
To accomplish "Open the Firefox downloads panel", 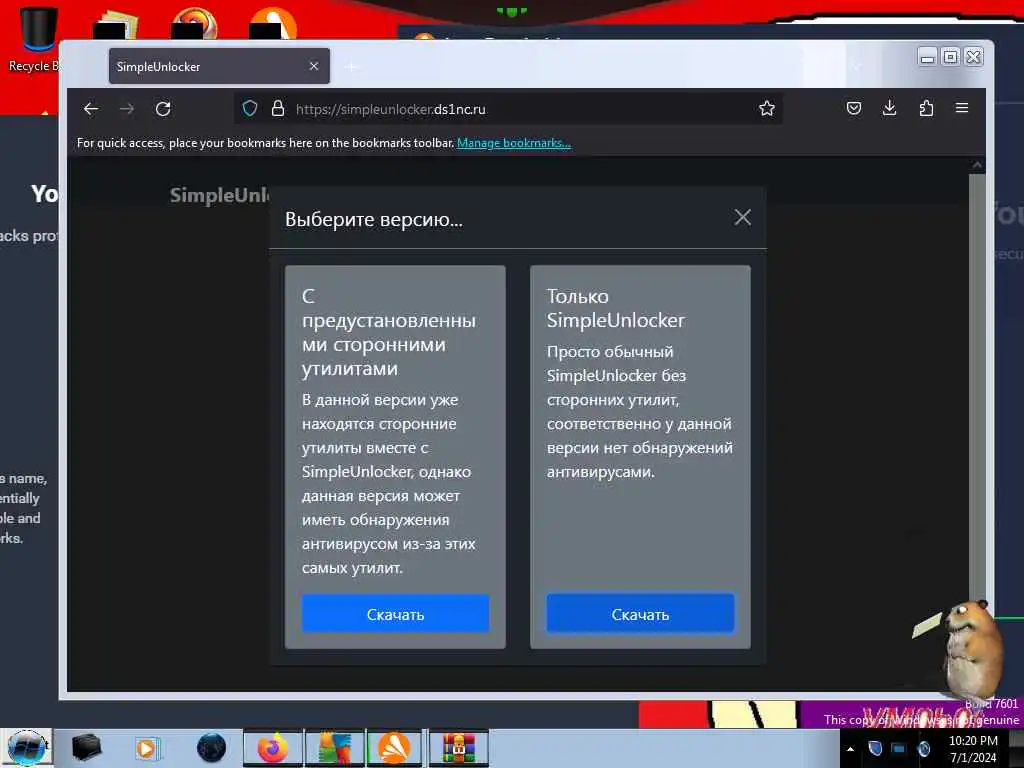I will pyautogui.click(x=889, y=108).
